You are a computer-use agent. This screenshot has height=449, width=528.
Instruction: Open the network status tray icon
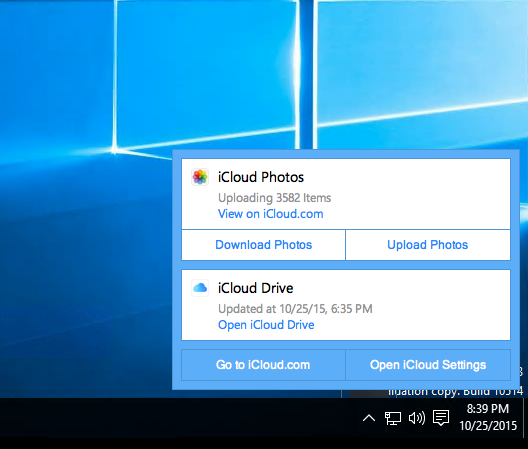pyautogui.click(x=393, y=418)
